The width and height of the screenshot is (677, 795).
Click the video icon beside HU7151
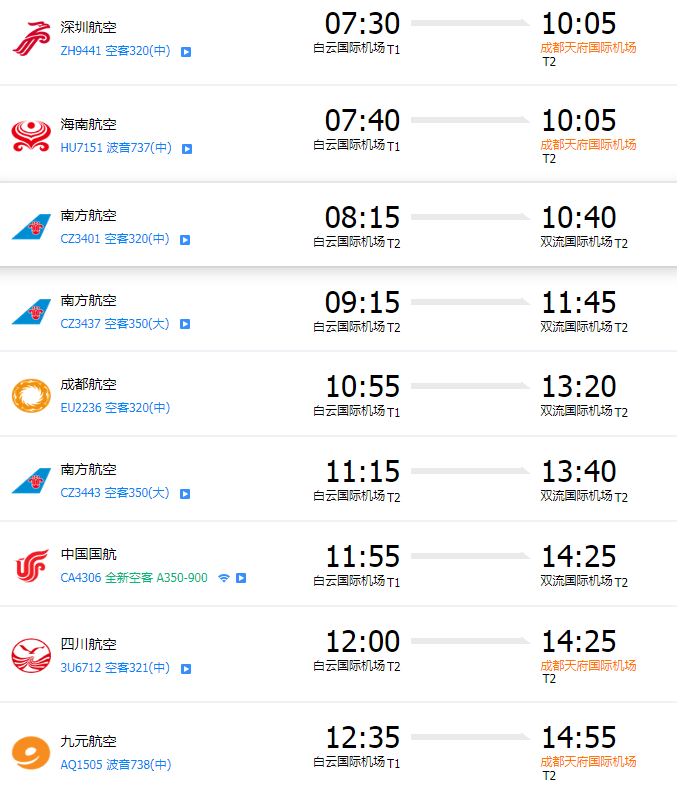(187, 149)
